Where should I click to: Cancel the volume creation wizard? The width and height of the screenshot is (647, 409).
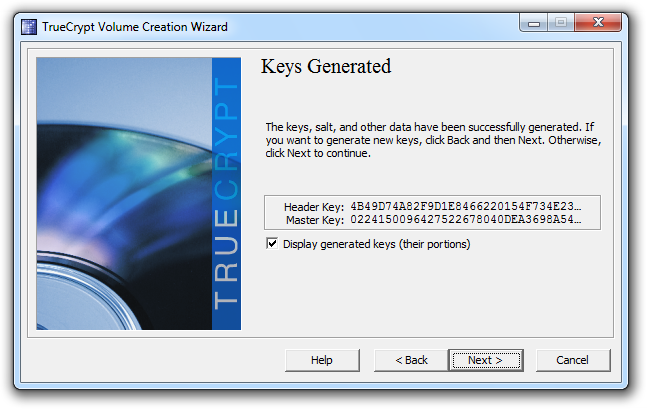pyautogui.click(x=573, y=360)
